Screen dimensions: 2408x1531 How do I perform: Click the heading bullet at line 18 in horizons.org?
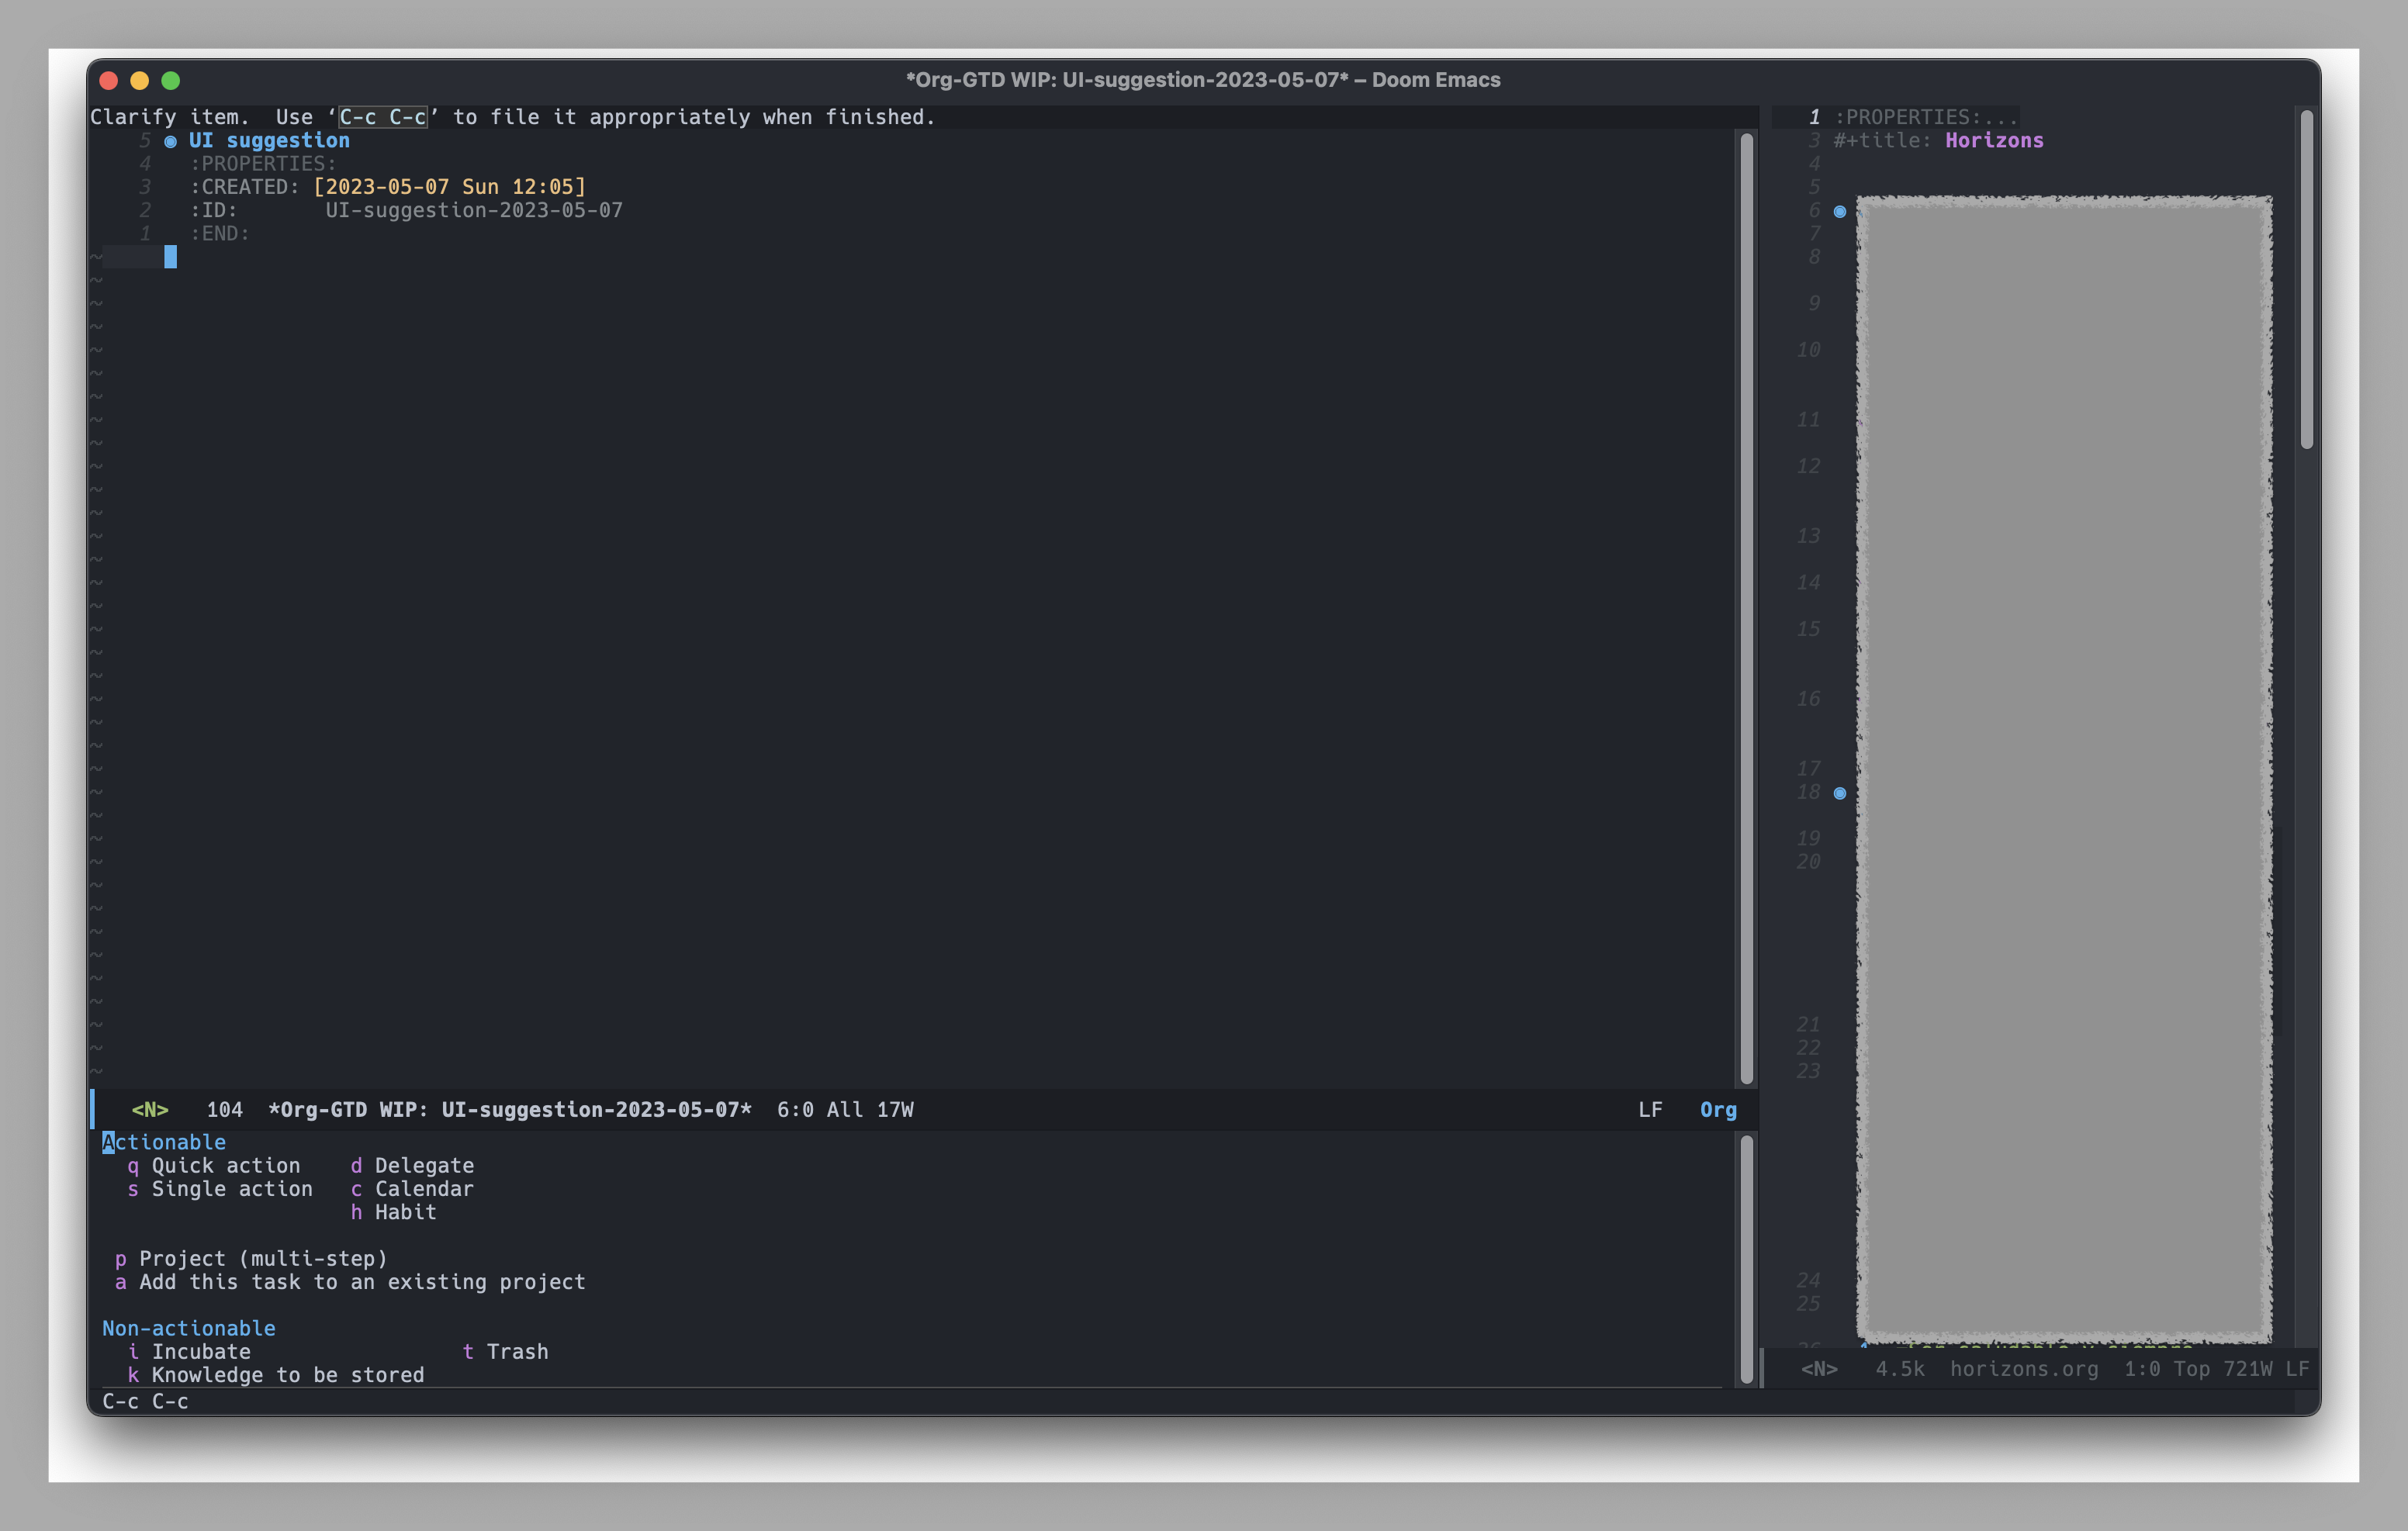coord(1839,793)
